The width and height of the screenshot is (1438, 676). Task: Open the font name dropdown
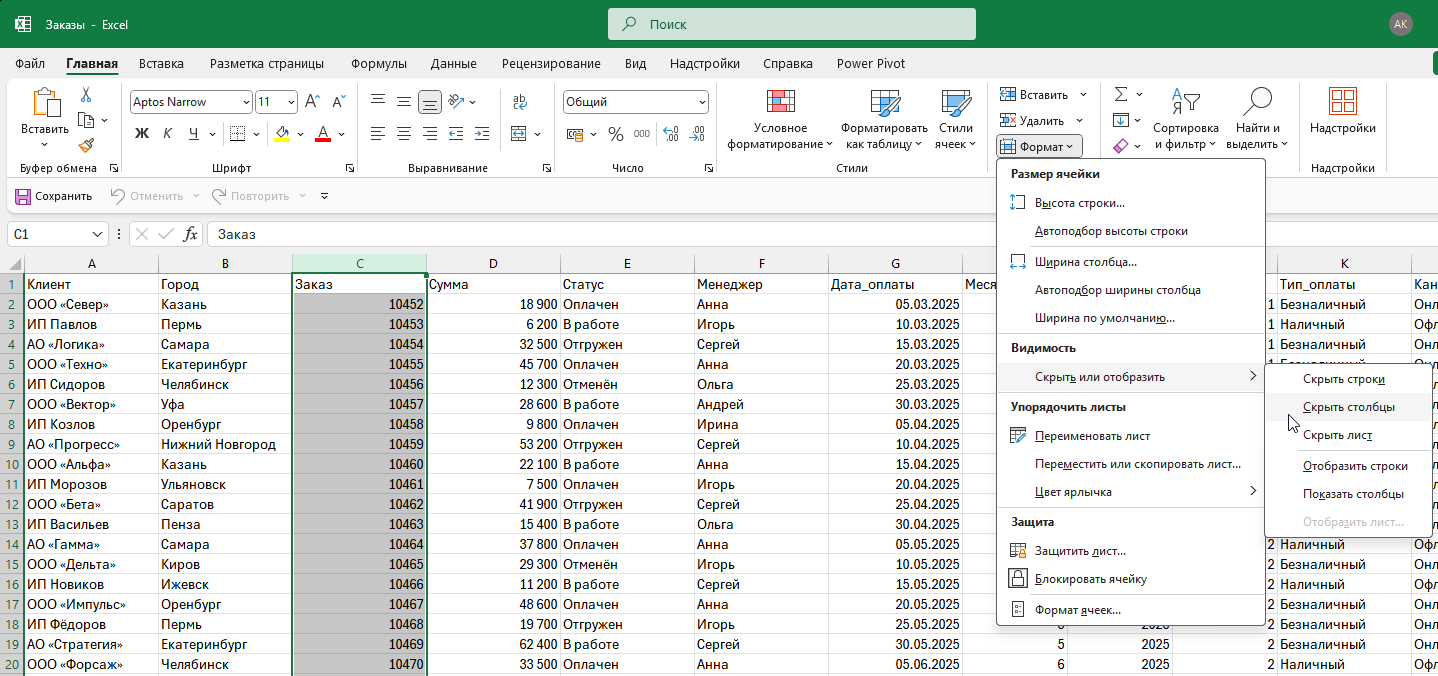(246, 102)
